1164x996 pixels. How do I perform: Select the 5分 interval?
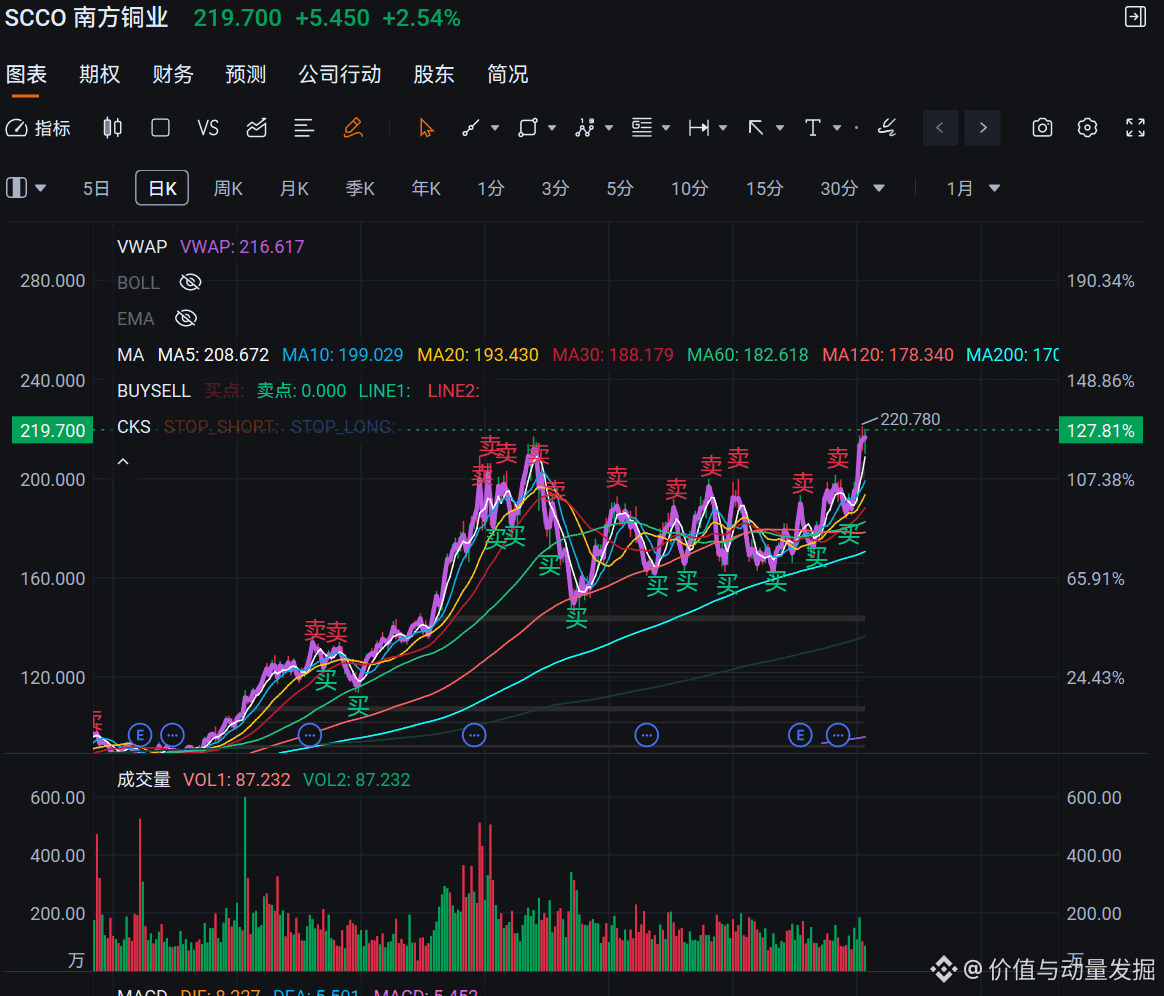[620, 189]
